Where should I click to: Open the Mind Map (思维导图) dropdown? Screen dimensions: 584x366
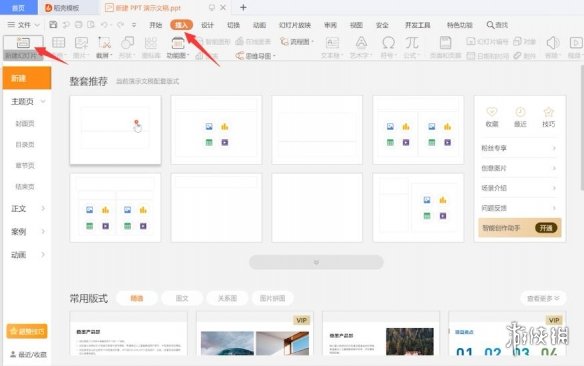(256, 56)
